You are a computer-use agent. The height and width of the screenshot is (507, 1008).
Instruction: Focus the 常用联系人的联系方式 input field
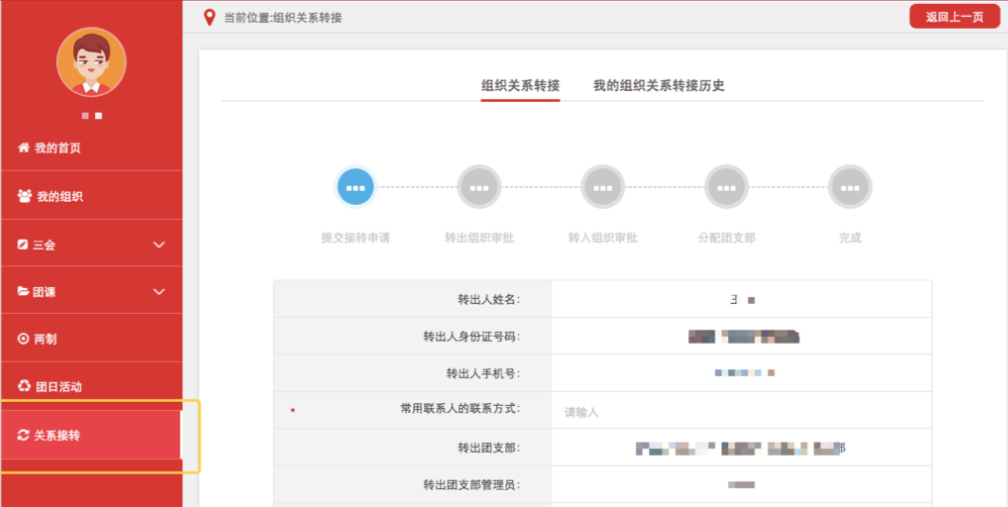pyautogui.click(x=740, y=411)
